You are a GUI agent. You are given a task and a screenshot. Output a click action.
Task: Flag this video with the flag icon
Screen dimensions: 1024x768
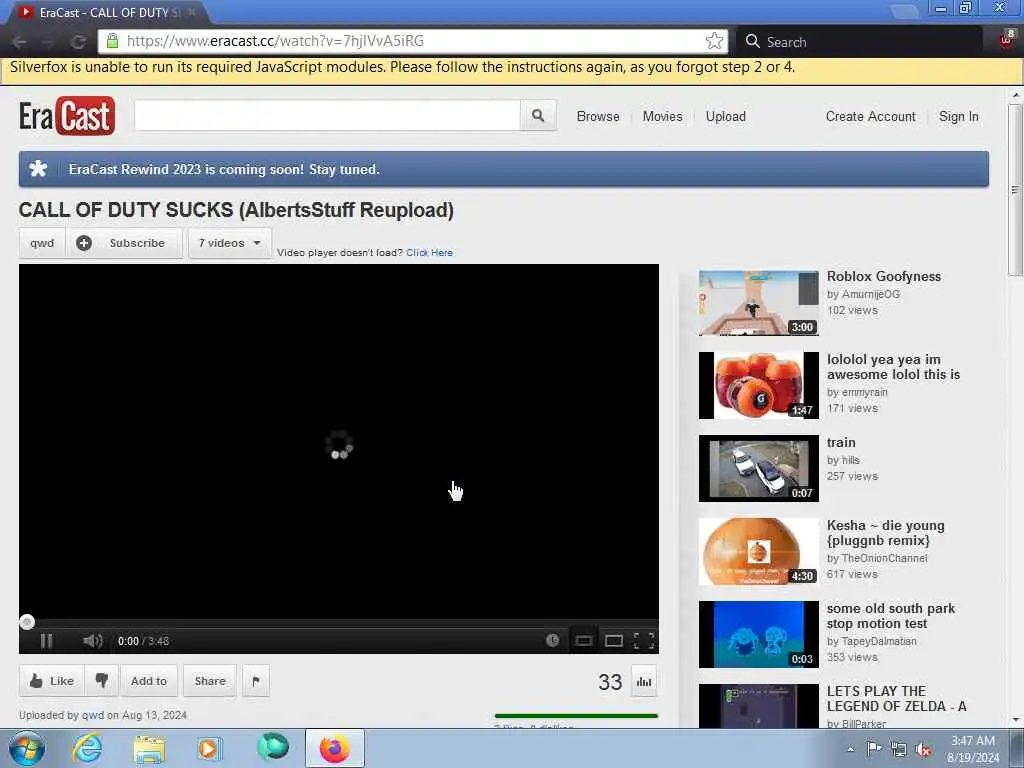(x=256, y=681)
